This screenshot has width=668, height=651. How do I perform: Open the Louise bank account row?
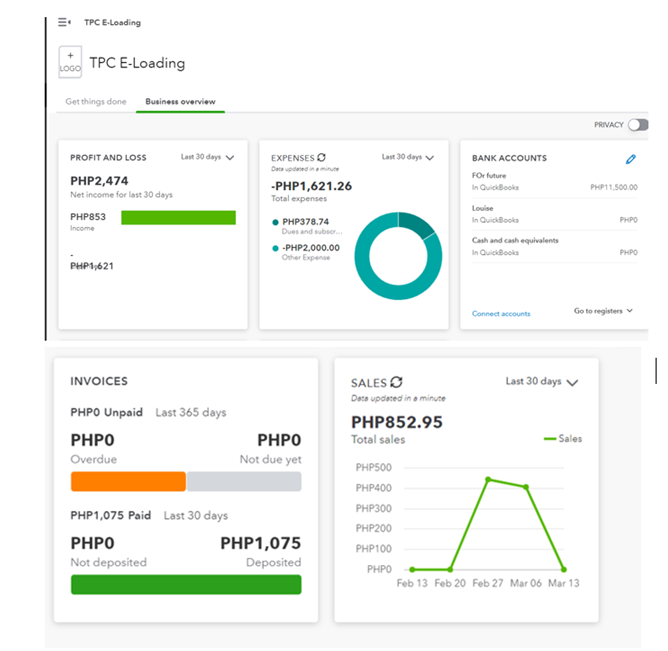click(x=554, y=214)
